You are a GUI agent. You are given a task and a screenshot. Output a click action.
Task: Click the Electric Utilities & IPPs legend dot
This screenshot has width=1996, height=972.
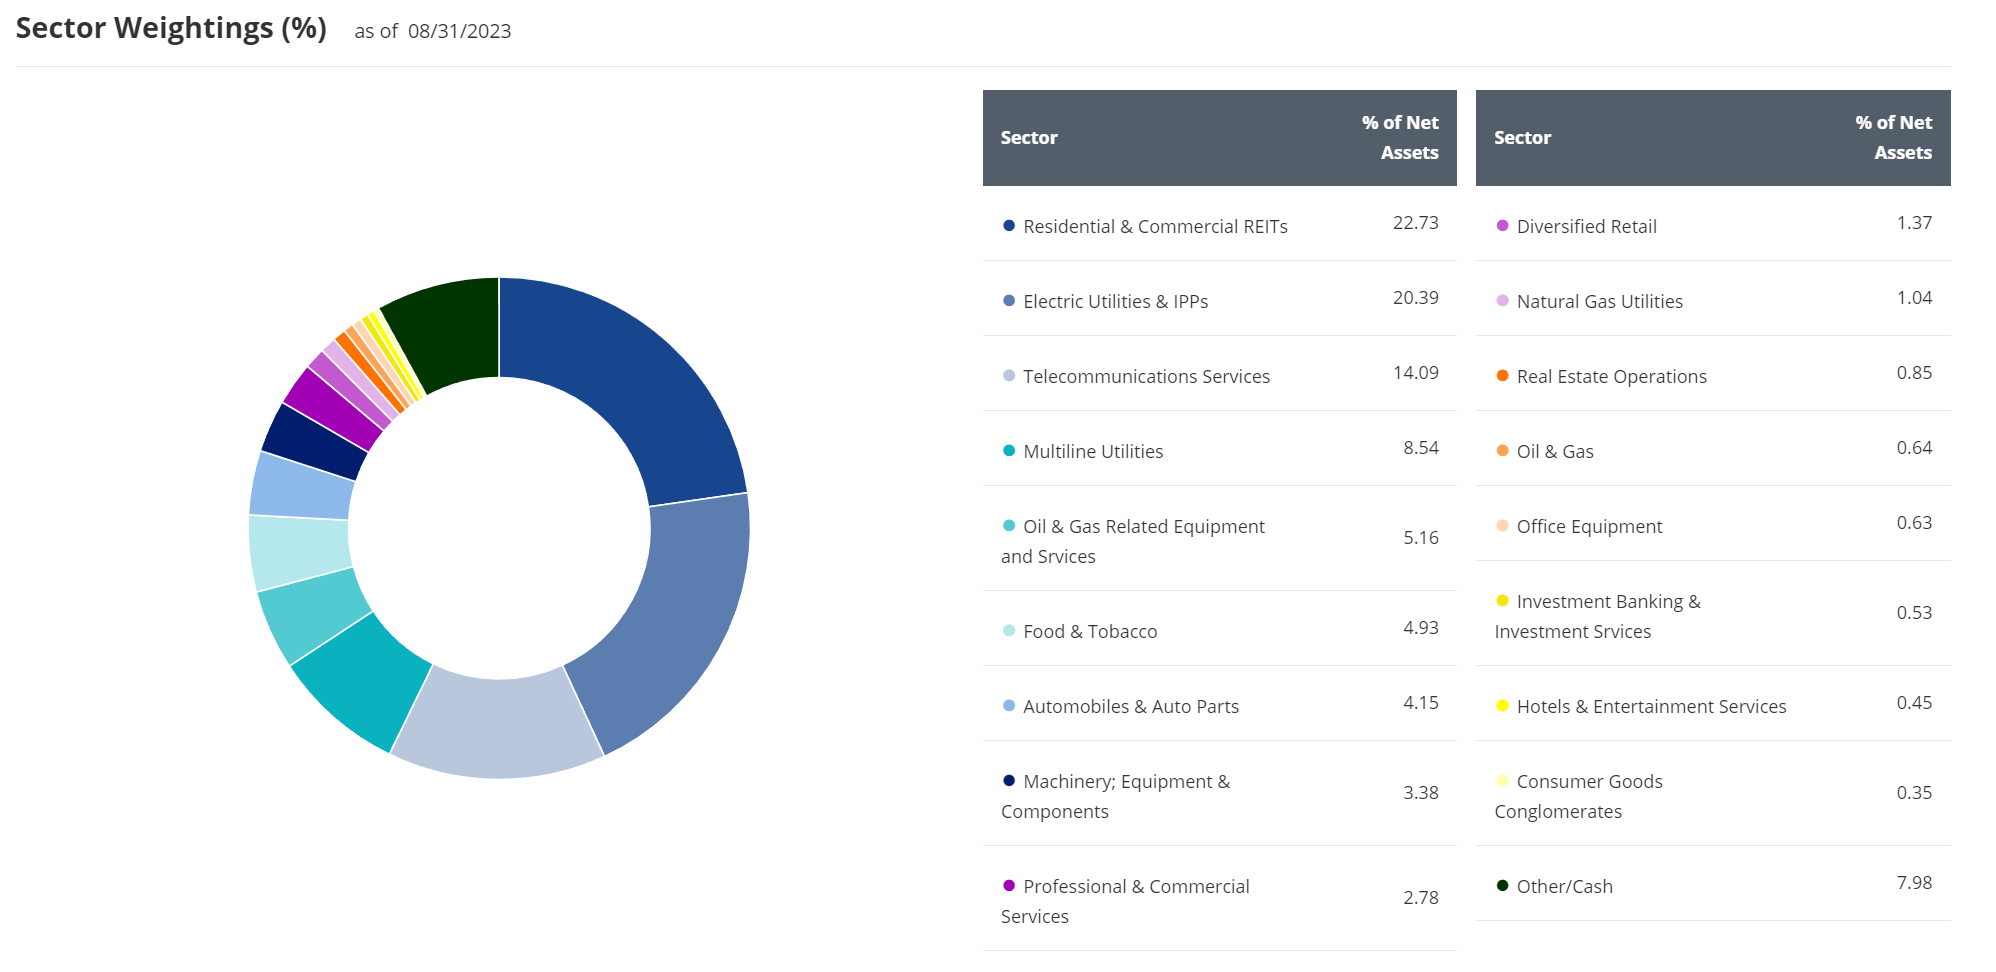(1009, 301)
